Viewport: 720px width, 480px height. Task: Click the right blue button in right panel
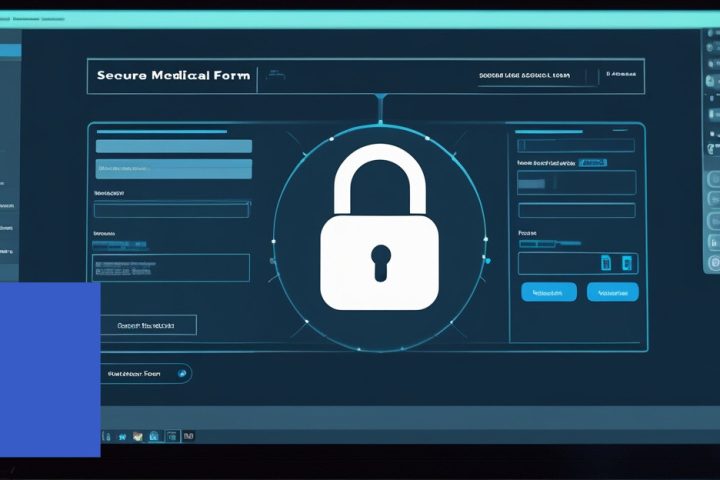[x=612, y=292]
